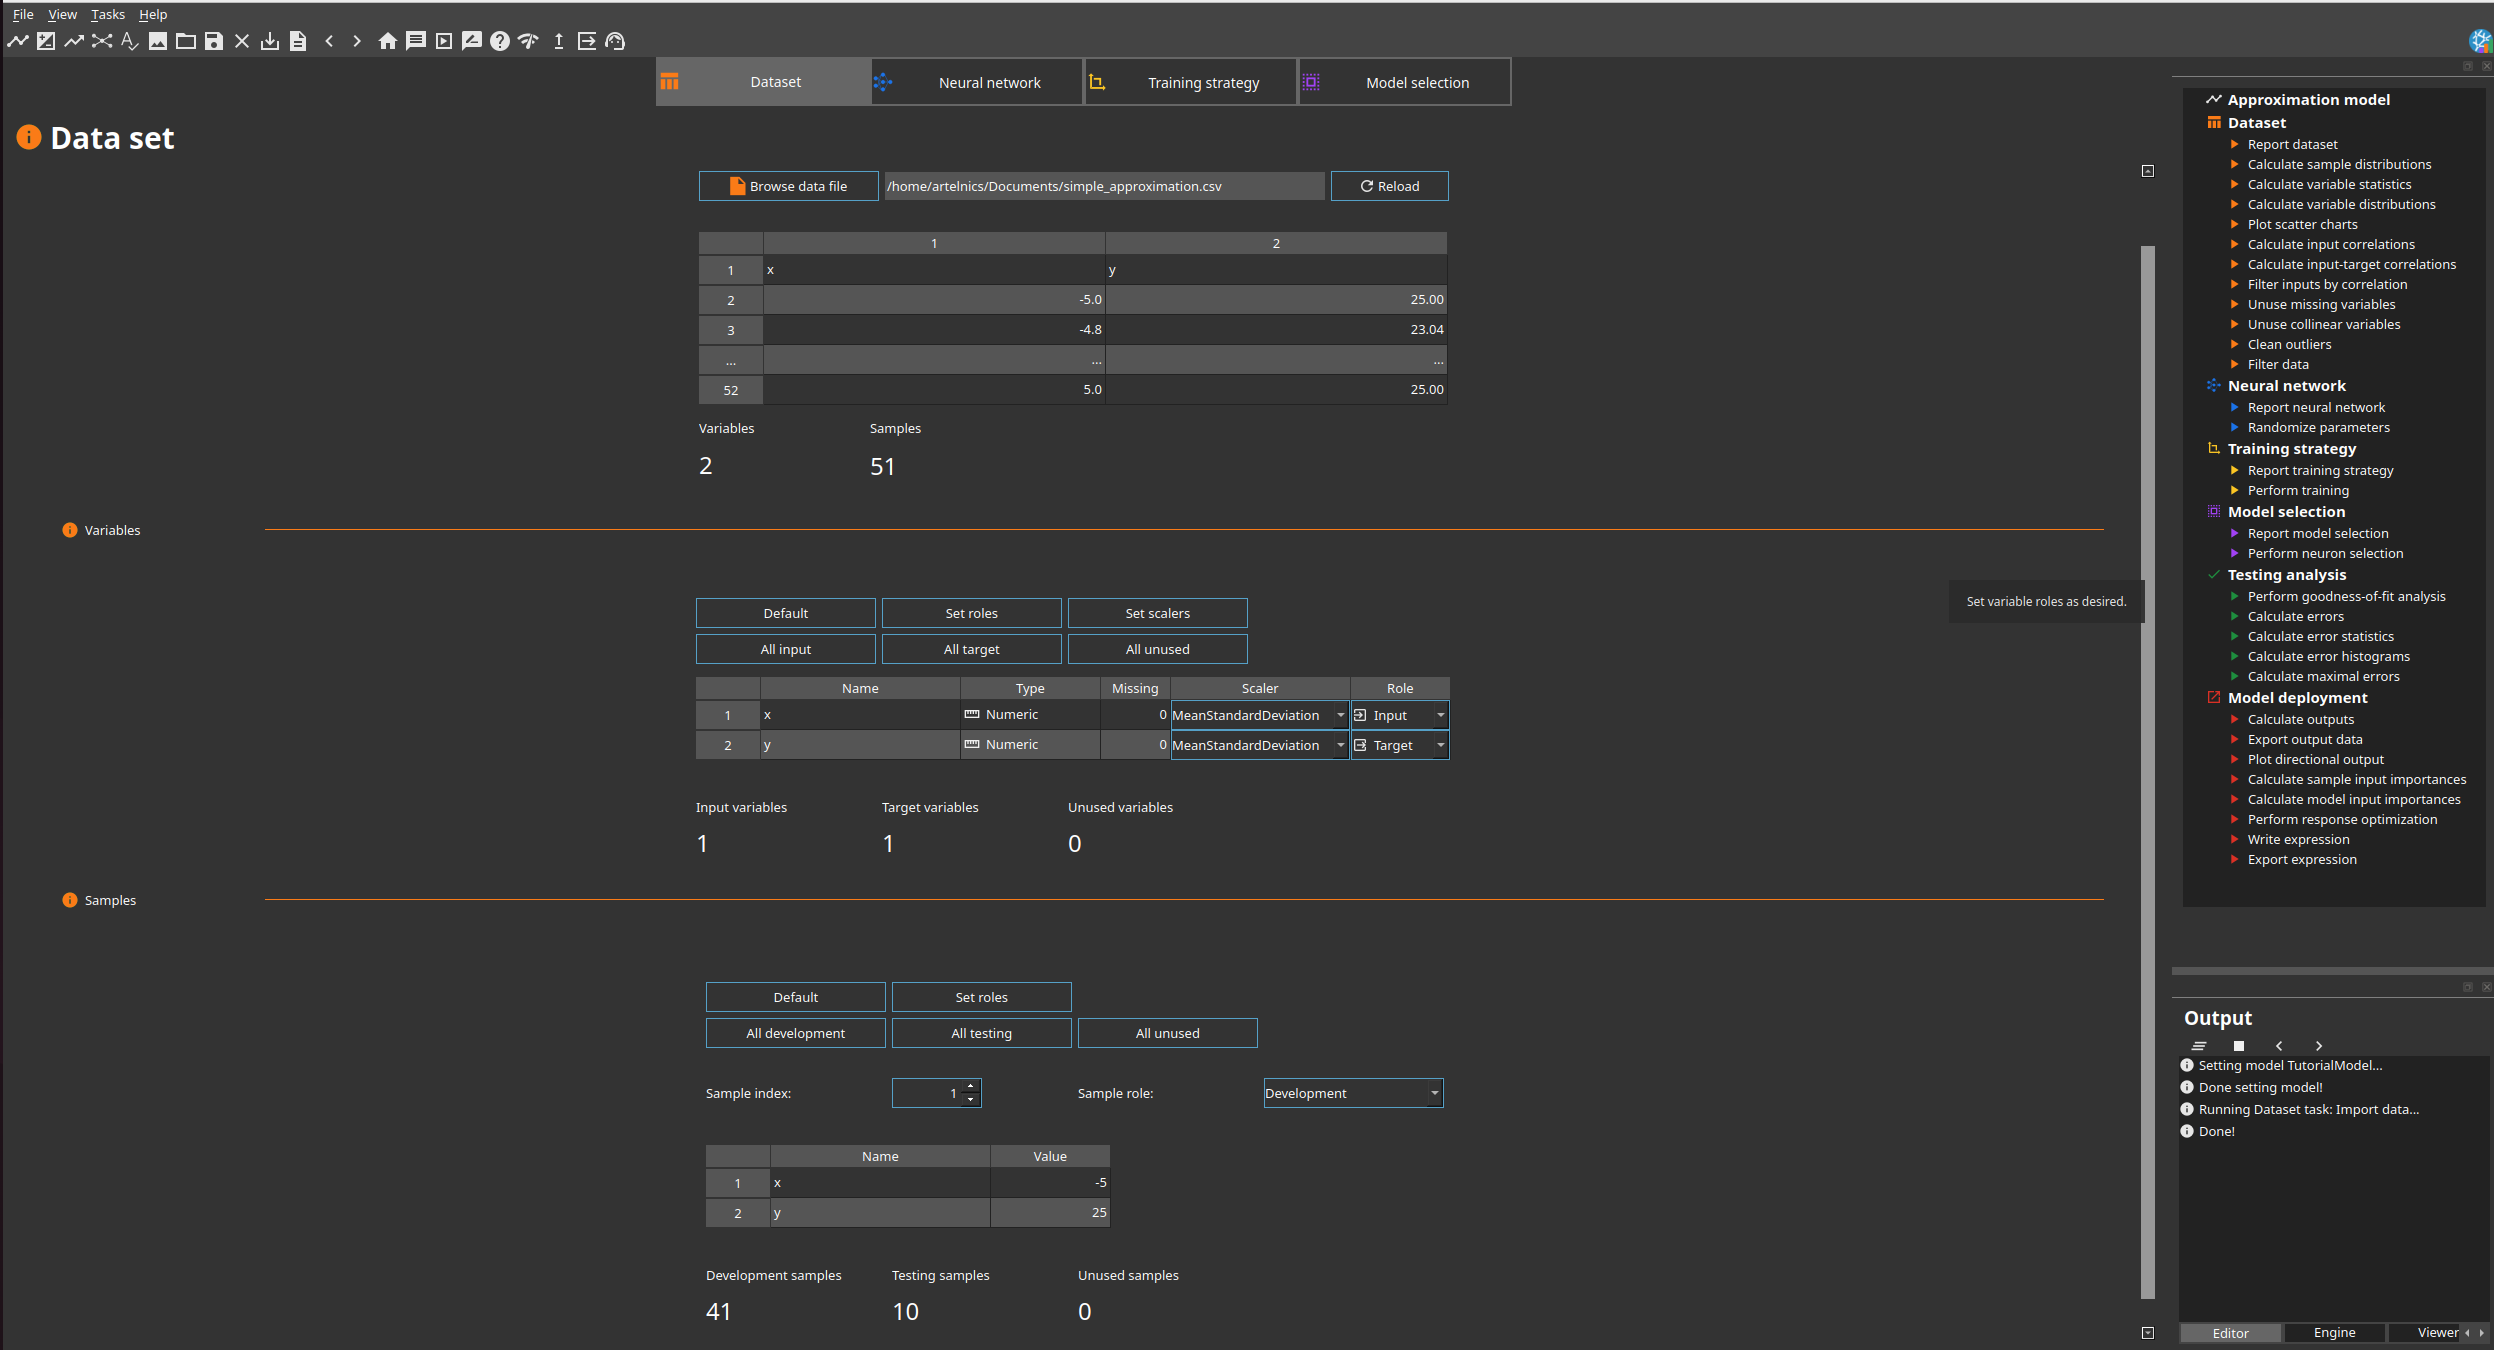The image size is (2494, 1350).
Task: Click the document report toolbar icon
Action: pos(298,41)
